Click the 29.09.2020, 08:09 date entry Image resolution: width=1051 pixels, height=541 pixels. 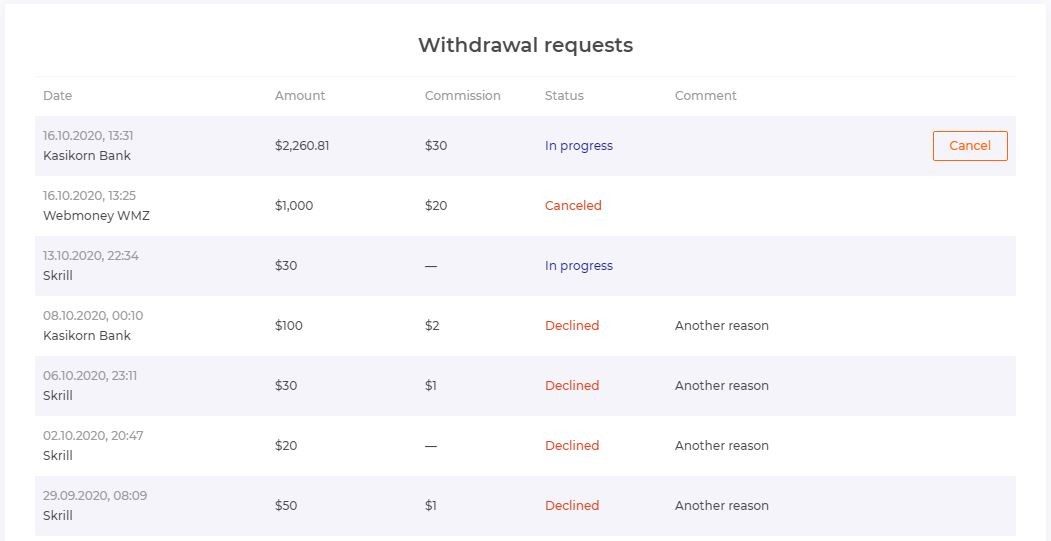tap(95, 496)
